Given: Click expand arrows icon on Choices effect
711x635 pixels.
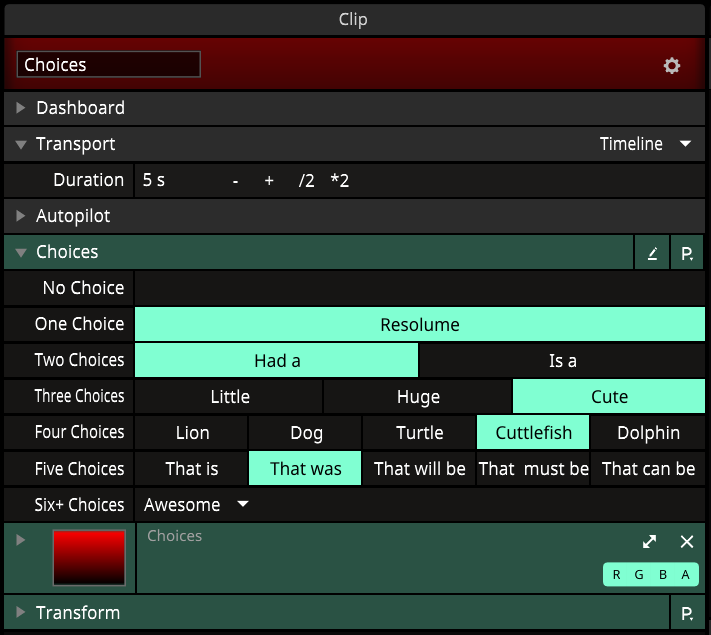Looking at the screenshot, I should (649, 541).
